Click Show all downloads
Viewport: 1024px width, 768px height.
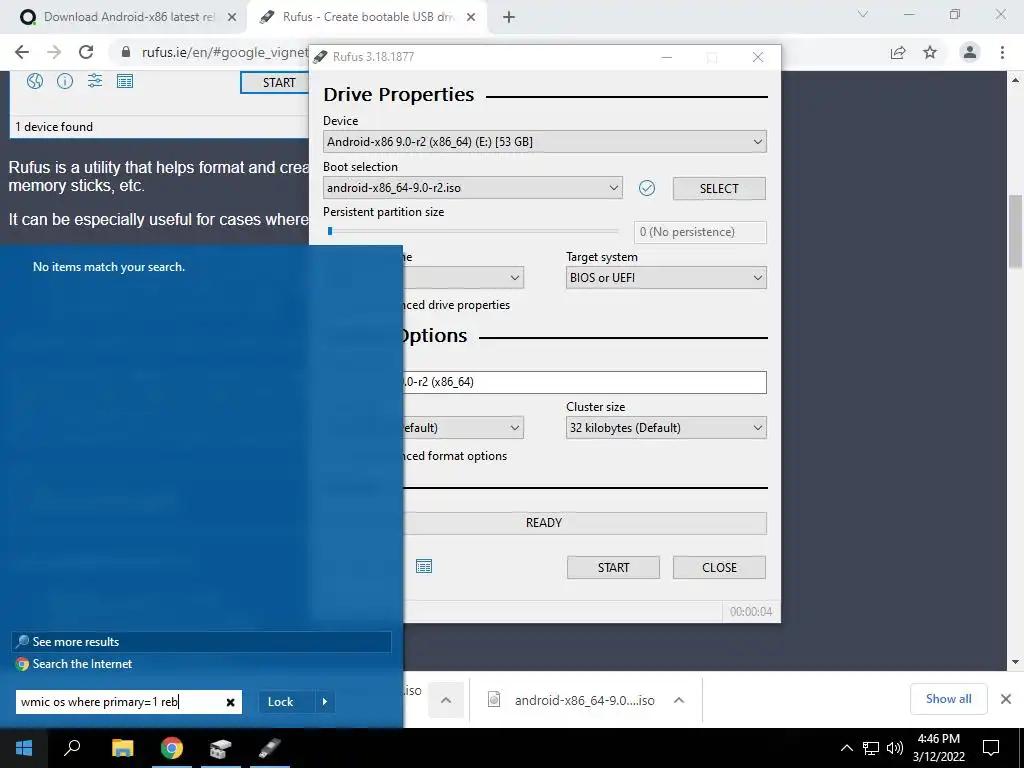pyautogui.click(x=948, y=699)
